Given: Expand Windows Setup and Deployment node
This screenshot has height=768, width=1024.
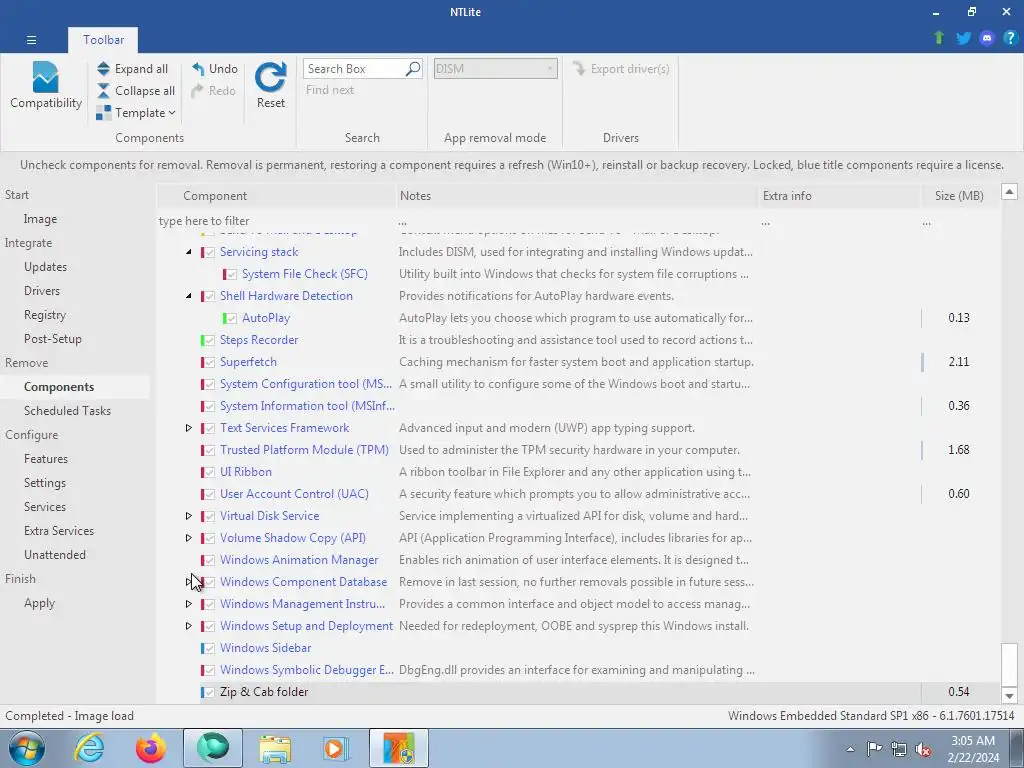Looking at the screenshot, I should pyautogui.click(x=189, y=626).
